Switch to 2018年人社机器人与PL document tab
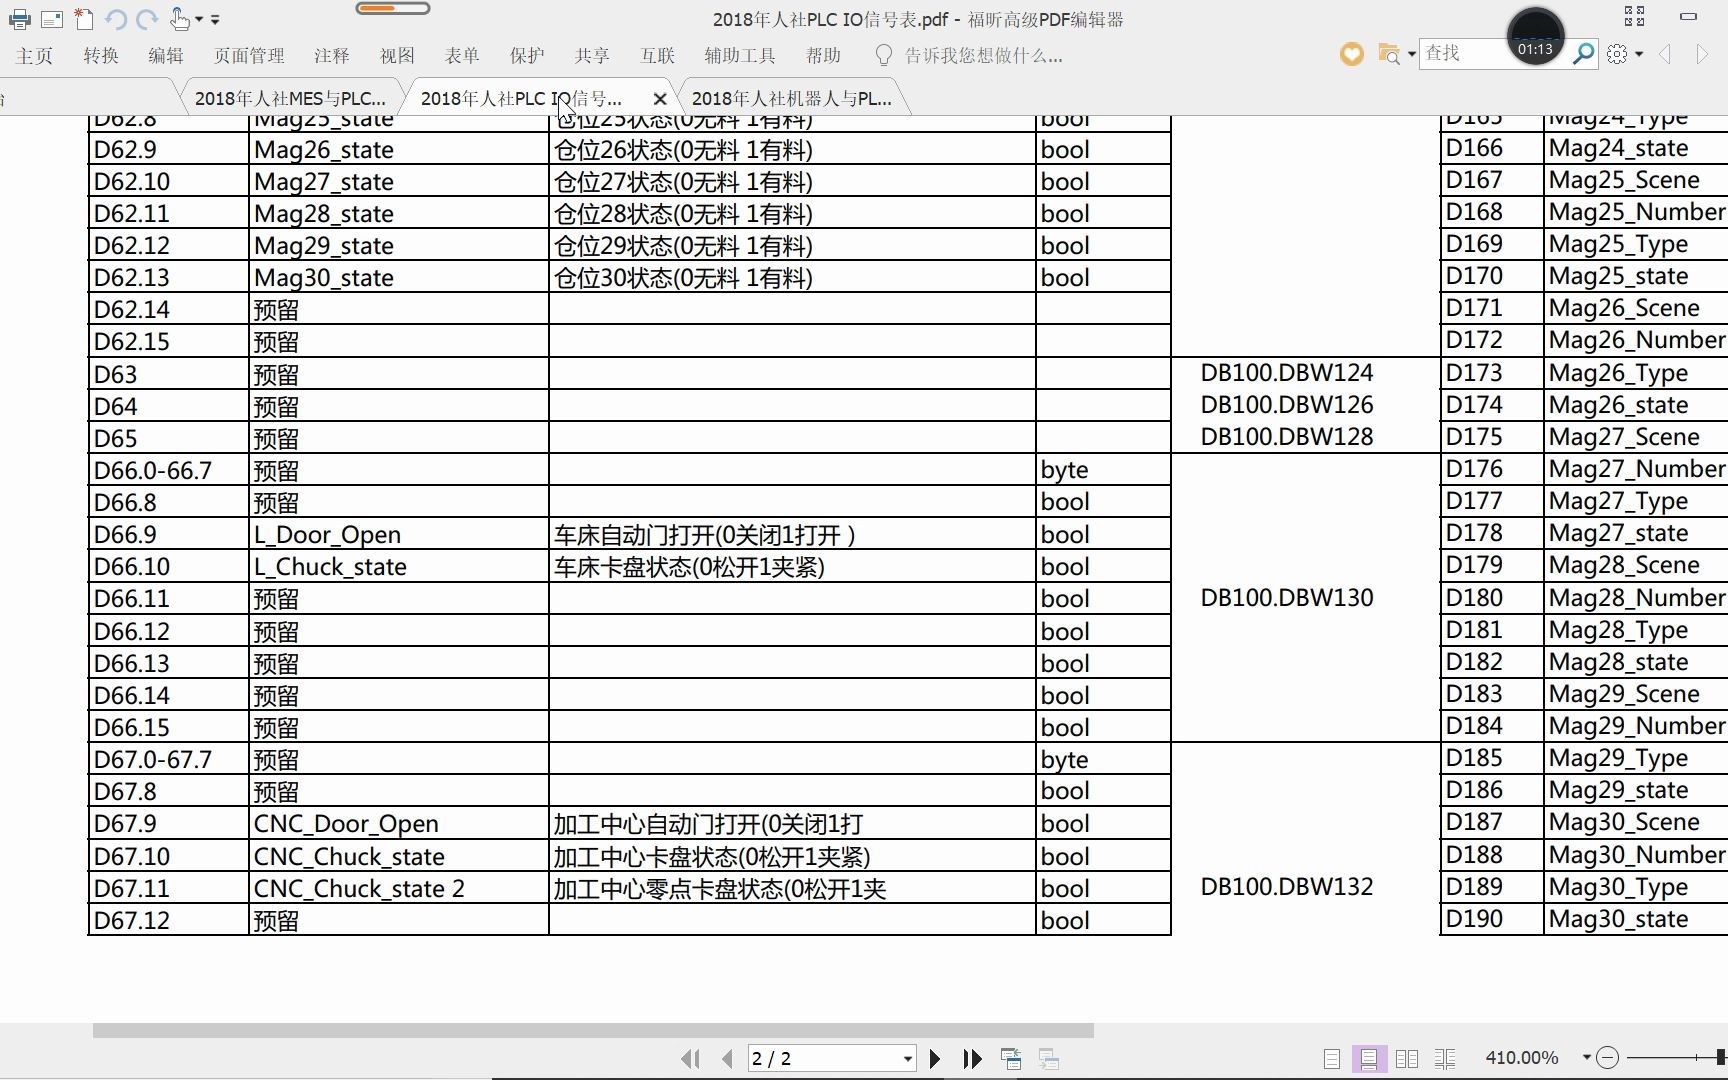 (x=791, y=98)
